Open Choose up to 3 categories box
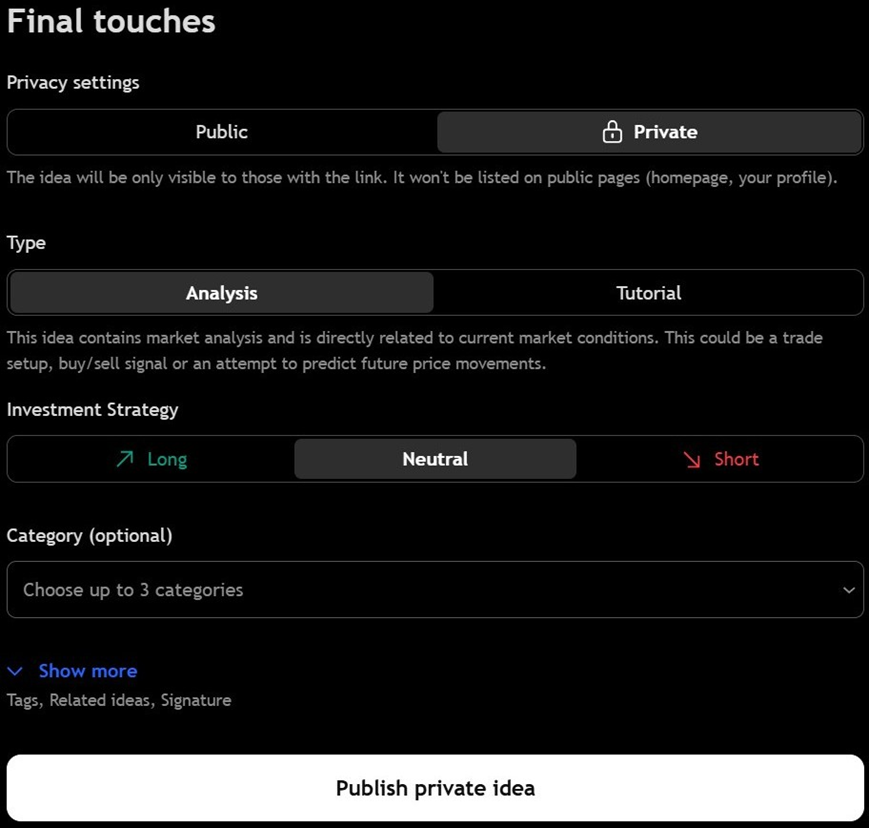Viewport: 869px width, 828px height. click(x=435, y=590)
